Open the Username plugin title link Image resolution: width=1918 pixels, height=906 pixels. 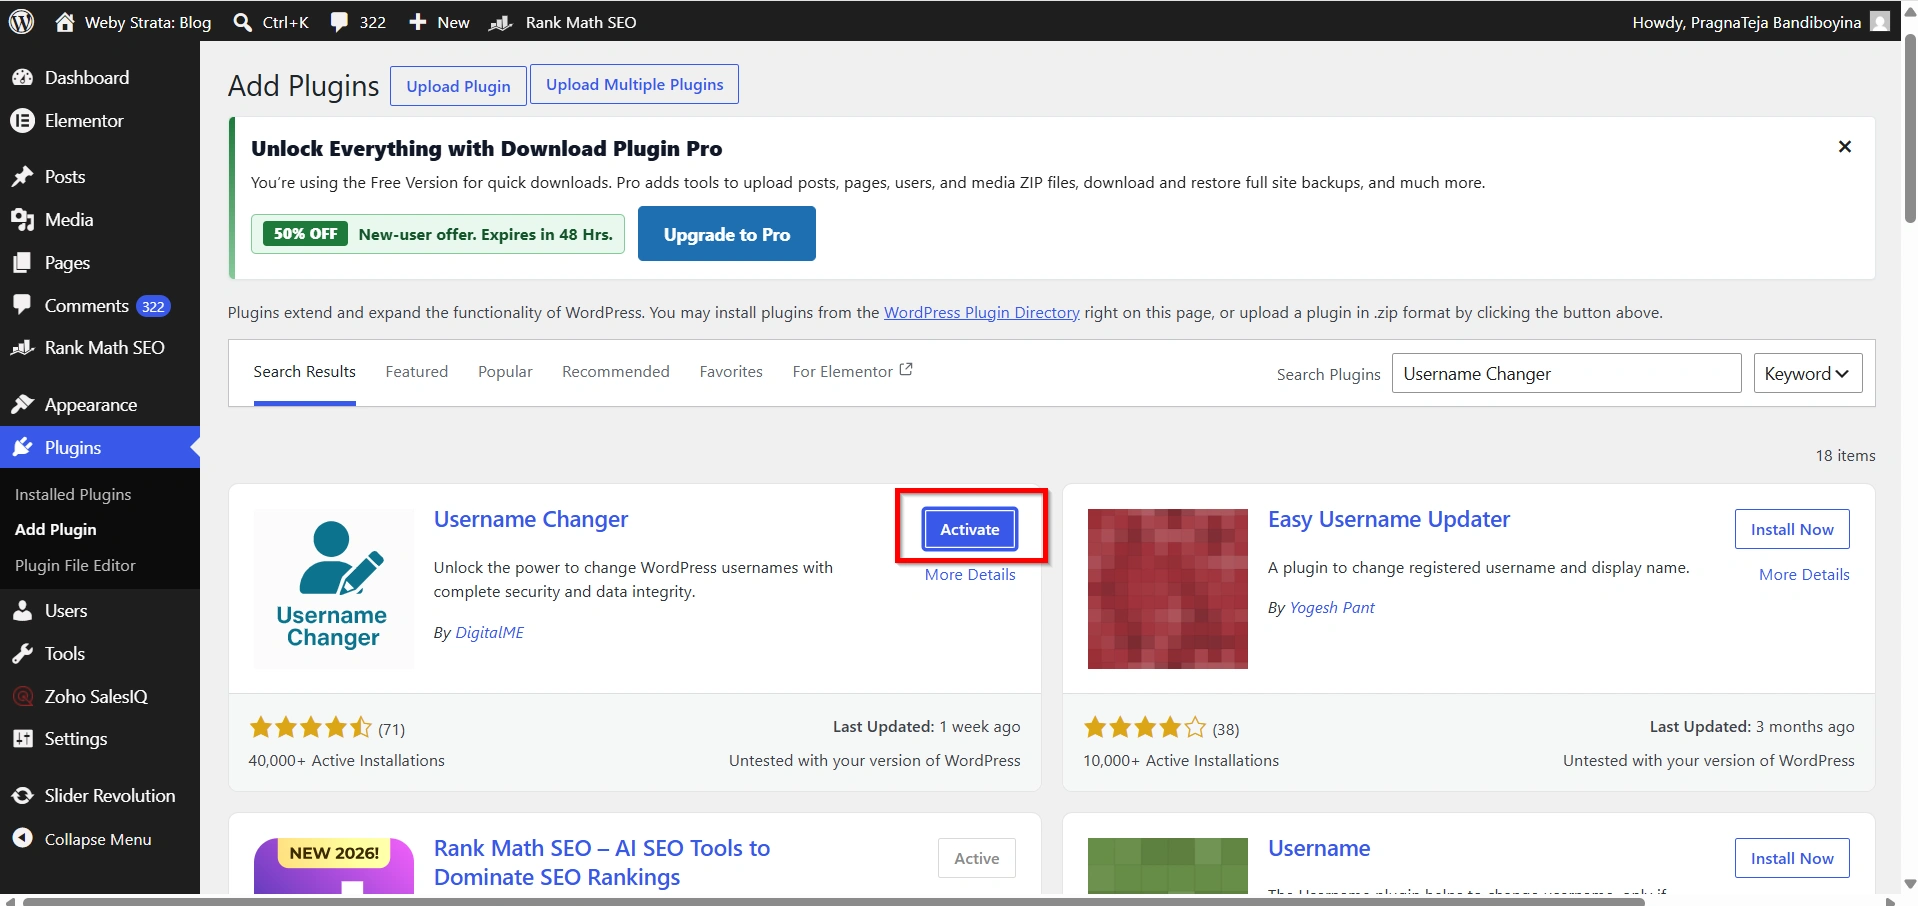1318,848
